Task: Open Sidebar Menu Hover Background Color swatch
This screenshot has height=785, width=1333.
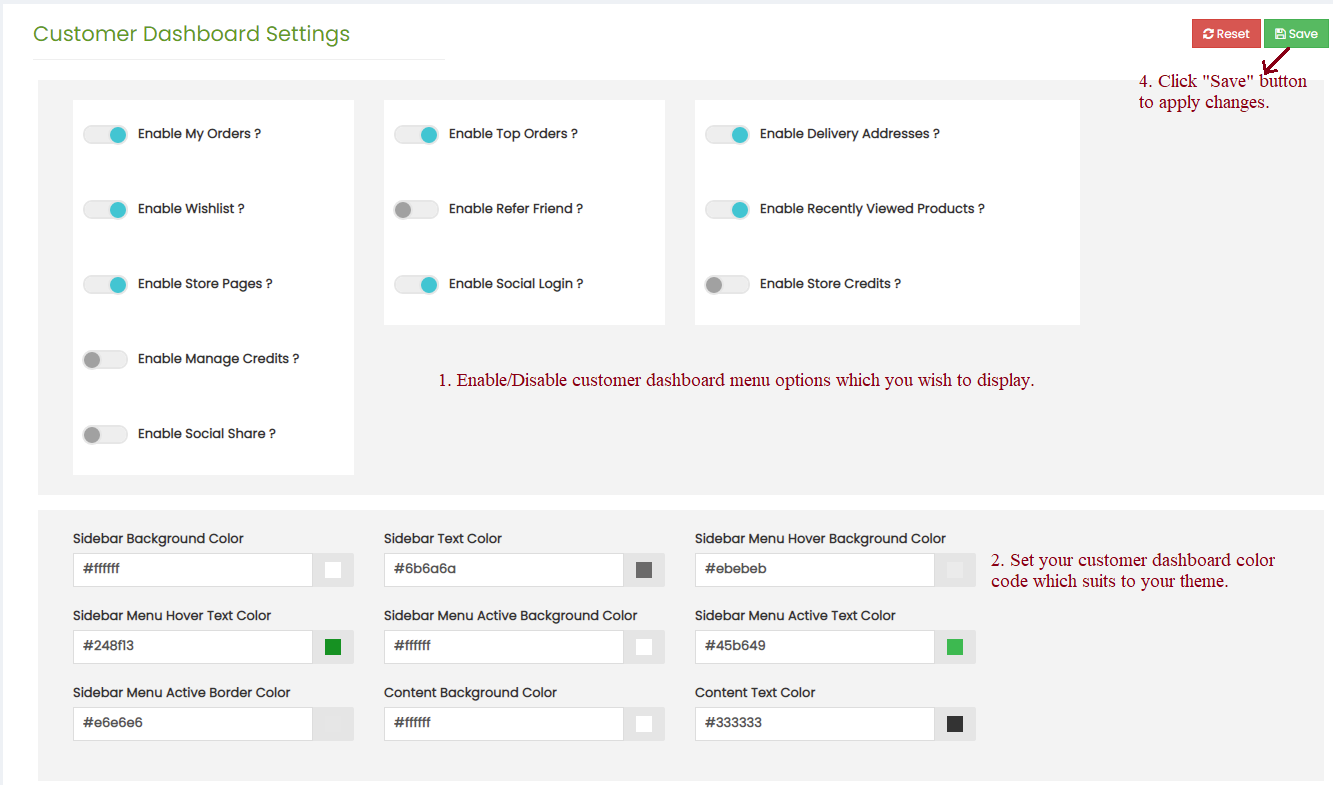Action: [955, 570]
